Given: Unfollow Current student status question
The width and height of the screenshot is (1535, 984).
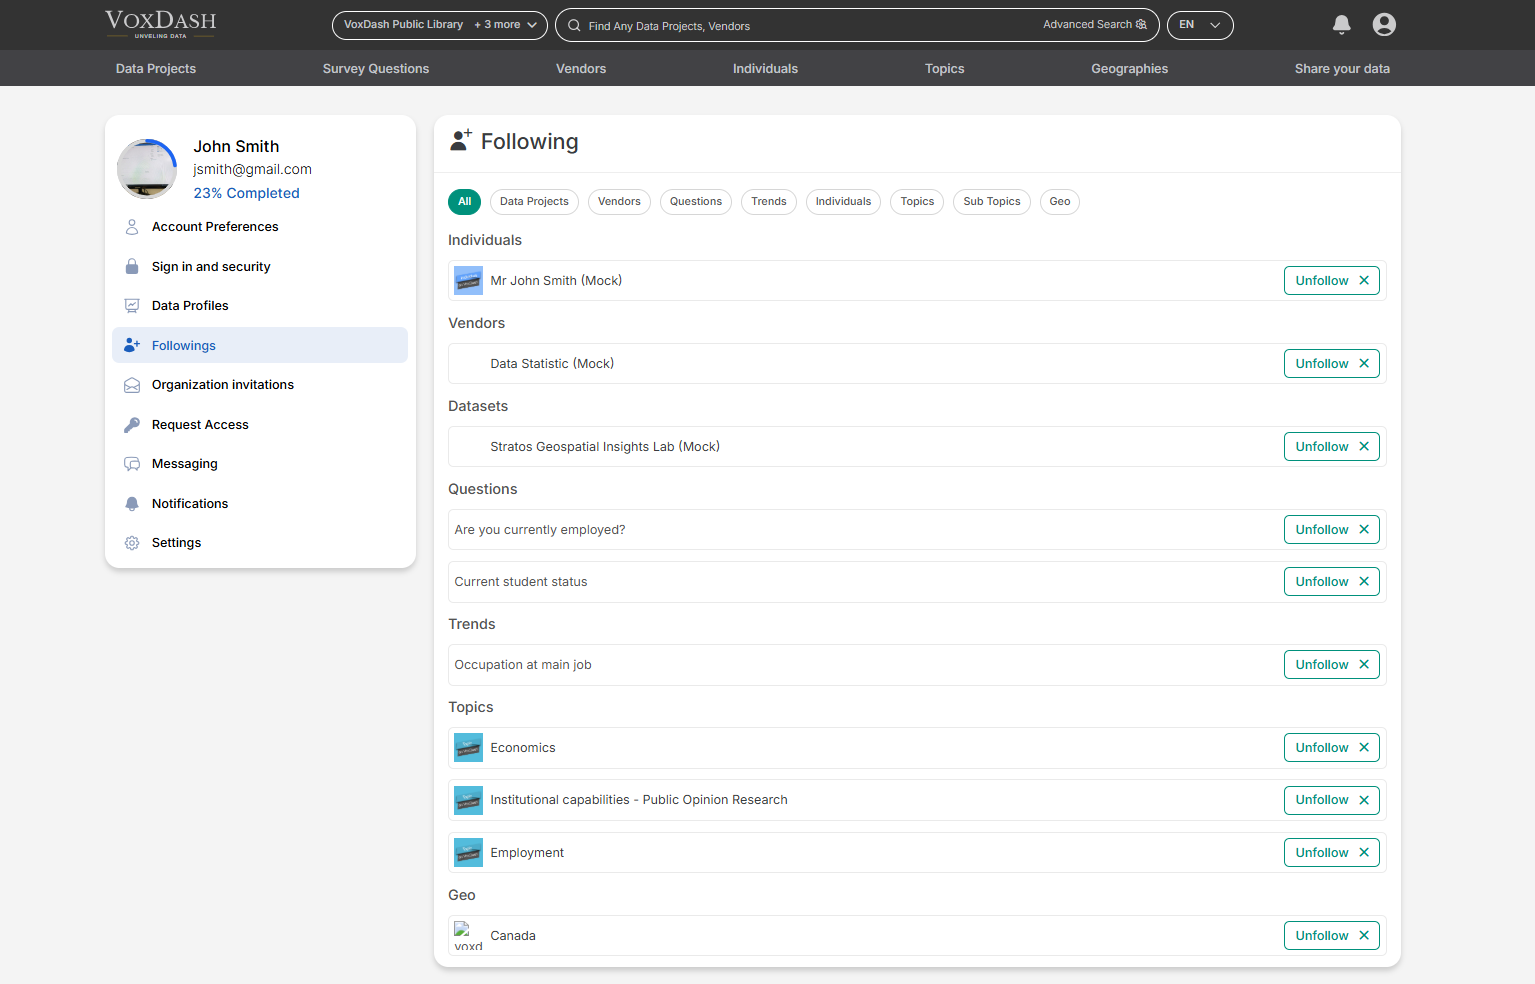Looking at the screenshot, I should pos(1332,582).
